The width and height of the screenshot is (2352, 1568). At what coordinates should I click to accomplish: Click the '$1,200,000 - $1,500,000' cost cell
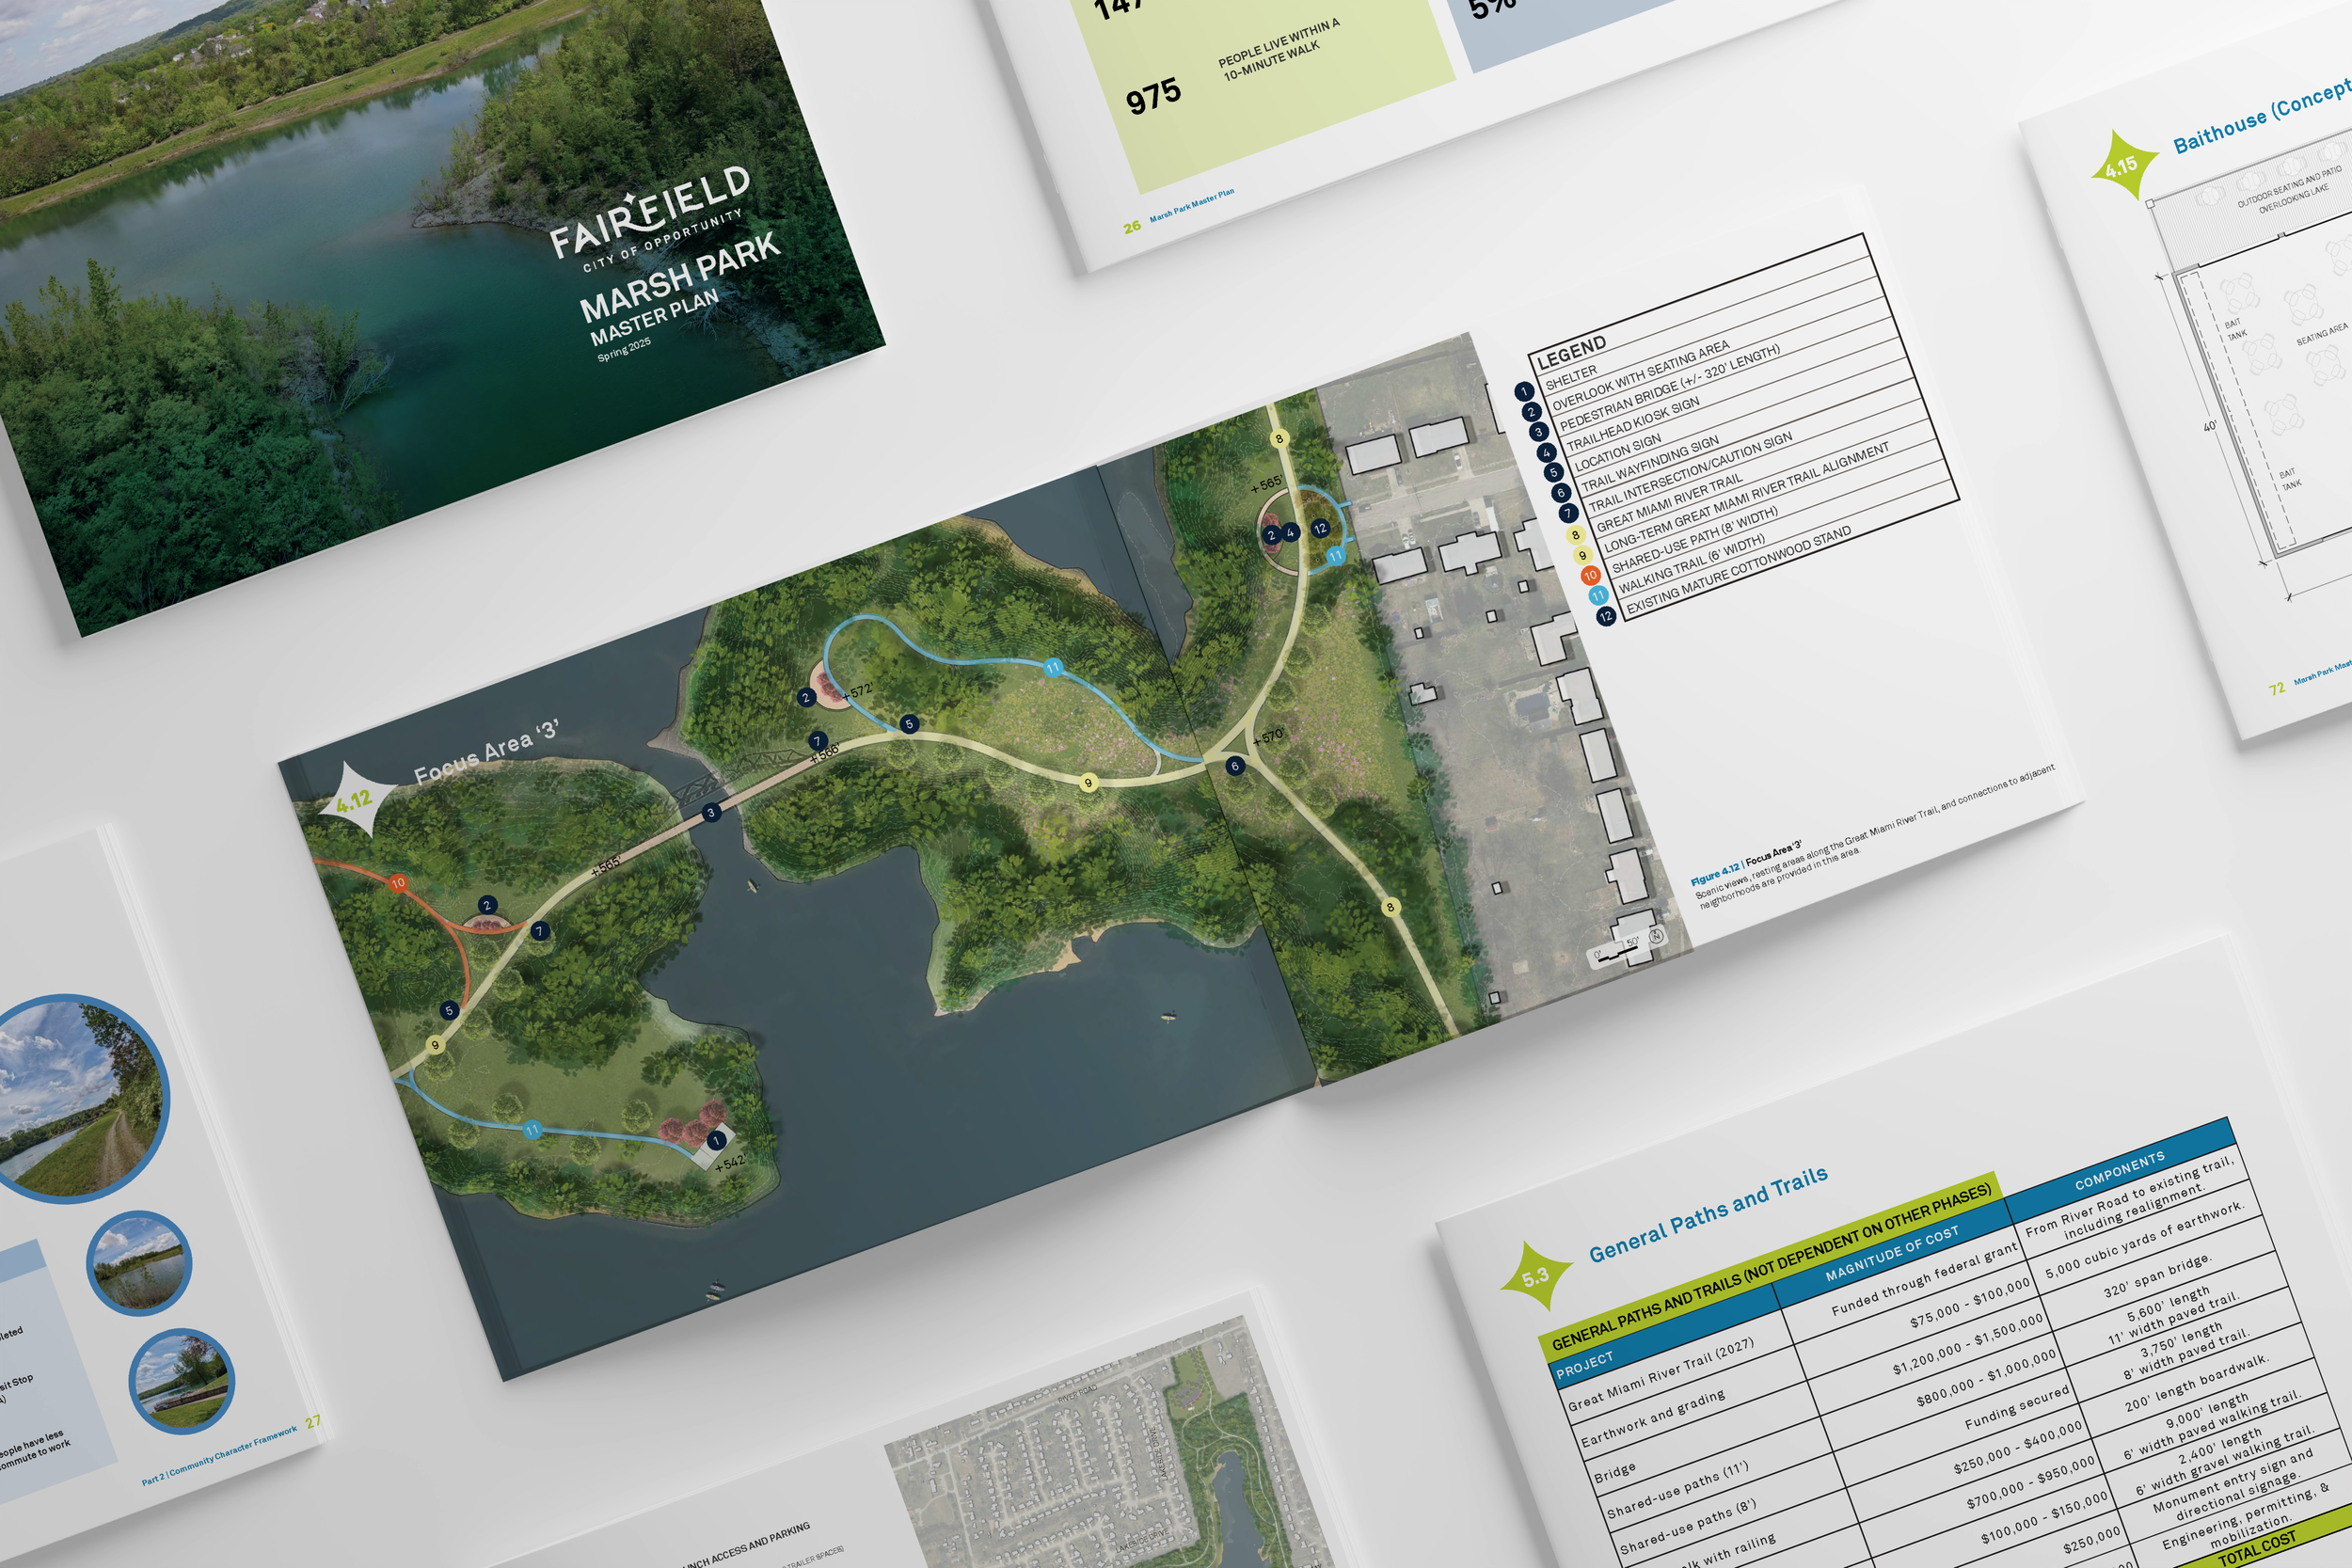(1967, 1343)
